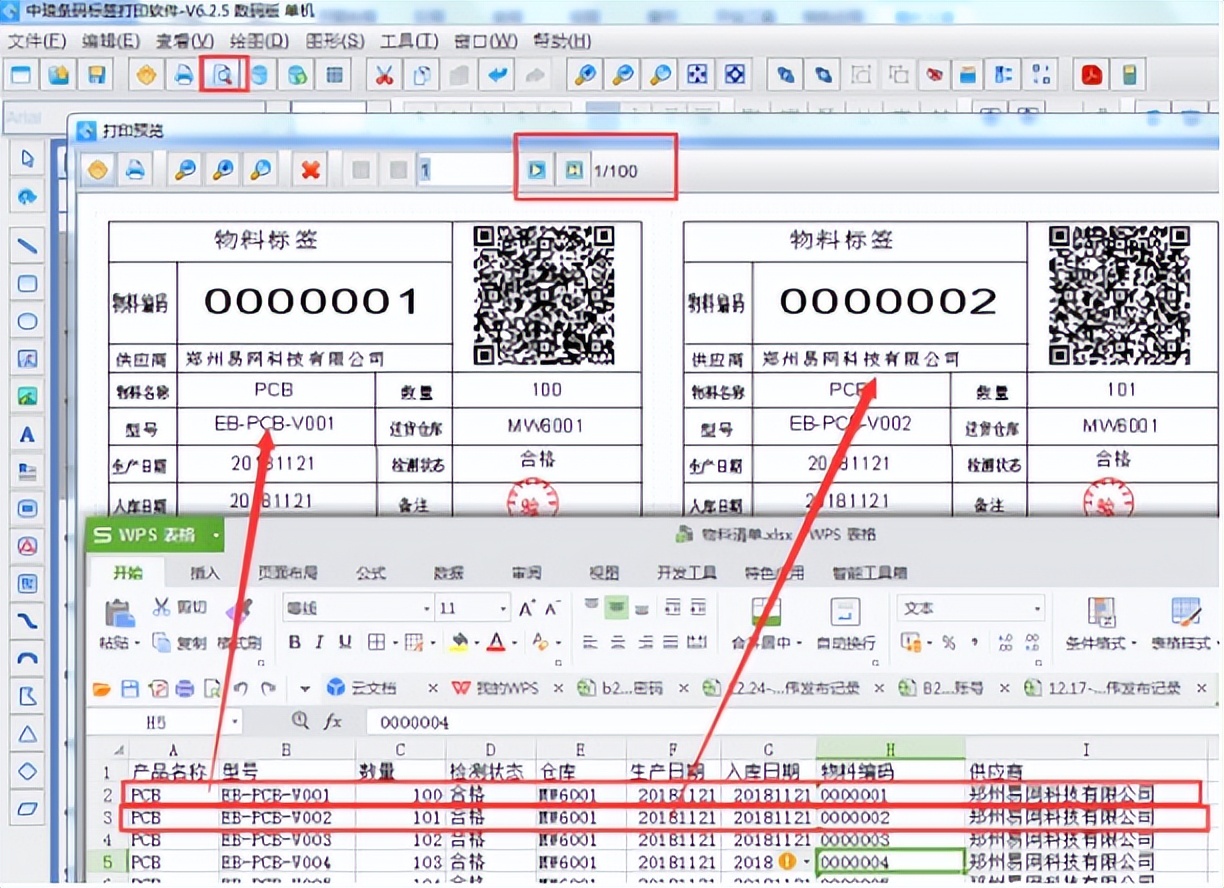
Task: Click the open file icon in the main toolbar
Action: (59, 75)
